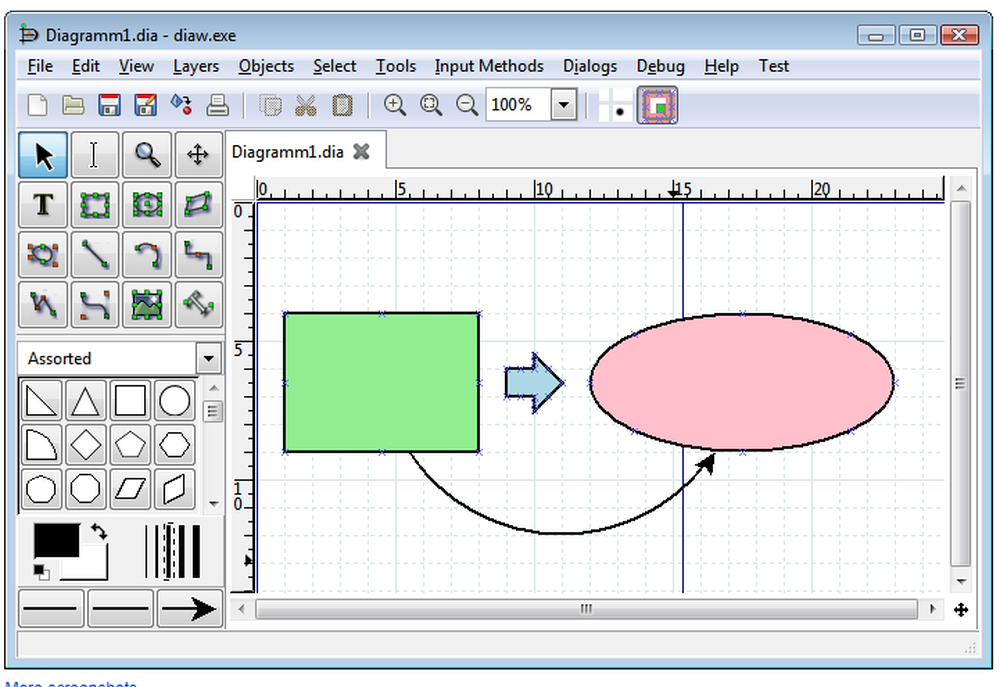The height and width of the screenshot is (687, 1000).
Task: Select the Image tool
Action: 147,304
